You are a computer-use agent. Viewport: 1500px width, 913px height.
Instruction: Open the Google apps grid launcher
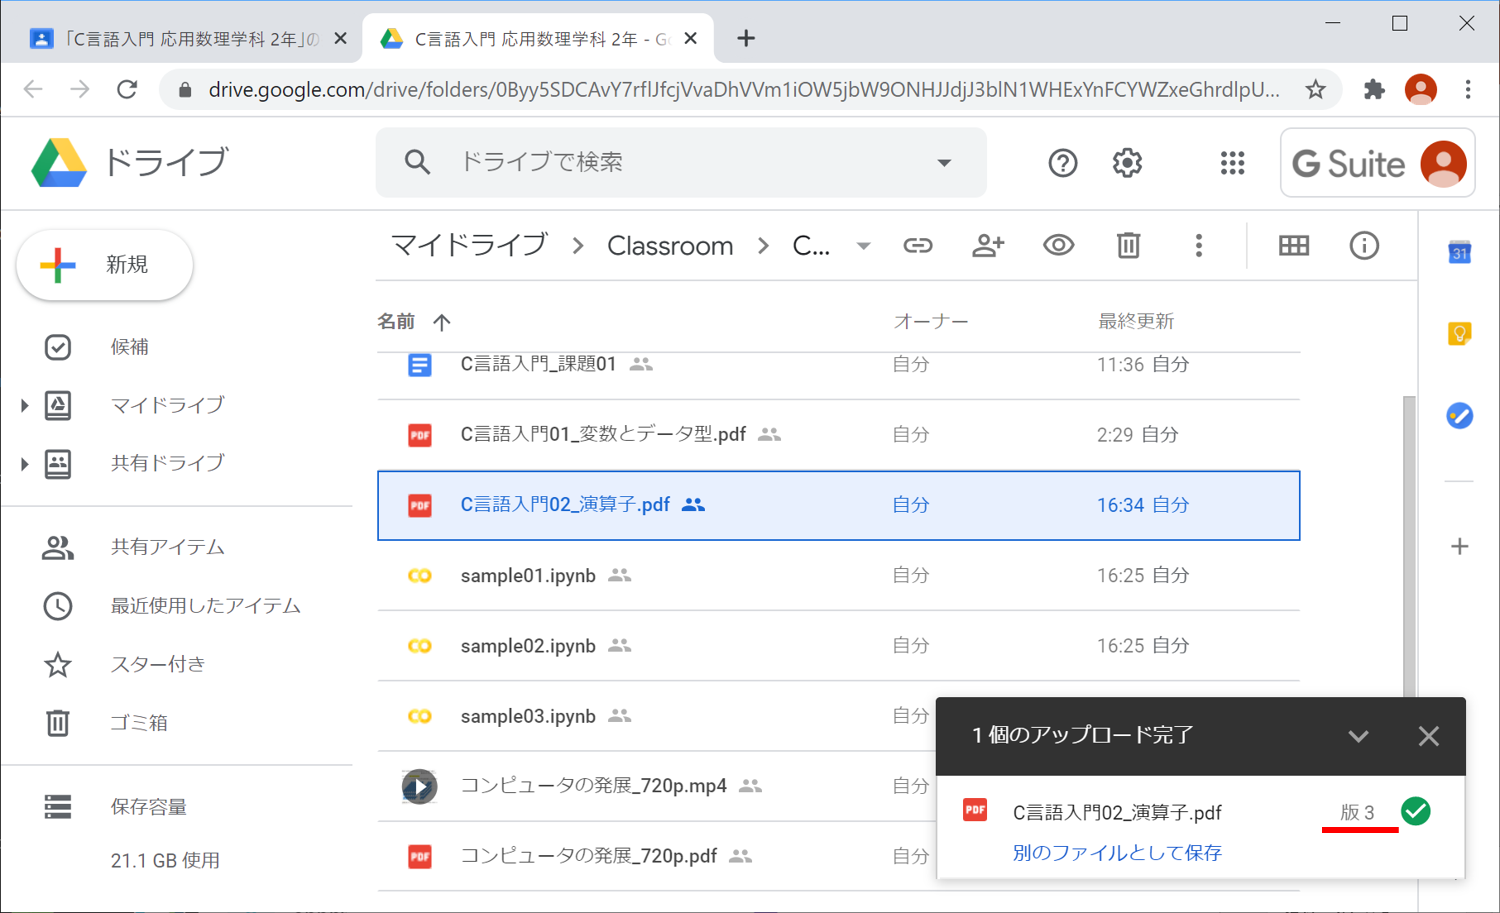[x=1232, y=163]
